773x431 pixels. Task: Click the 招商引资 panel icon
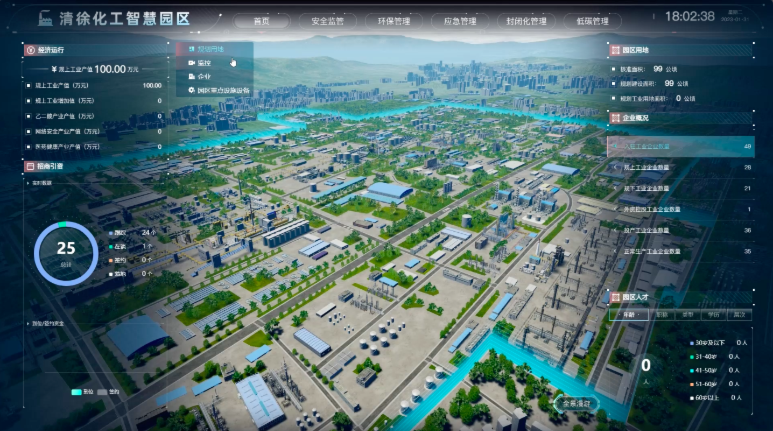[27, 166]
